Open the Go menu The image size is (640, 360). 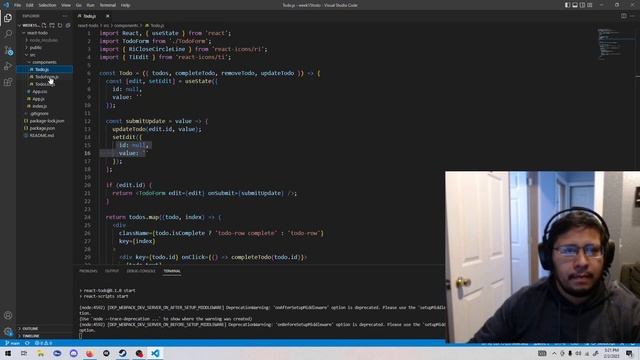point(78,5)
